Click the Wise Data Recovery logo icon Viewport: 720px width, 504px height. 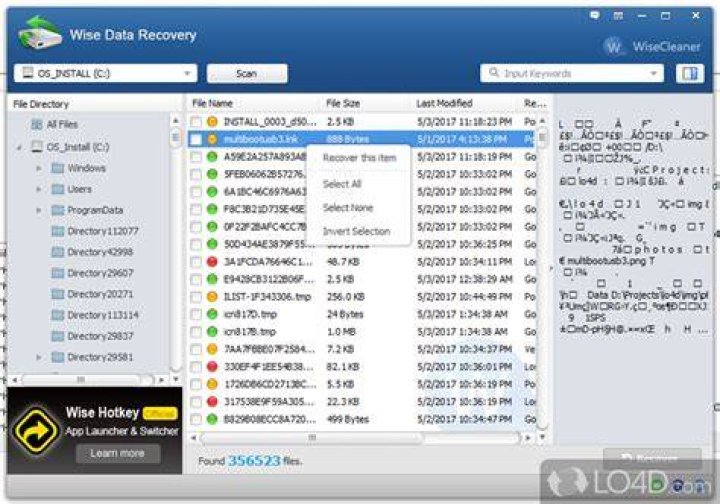tap(40, 33)
